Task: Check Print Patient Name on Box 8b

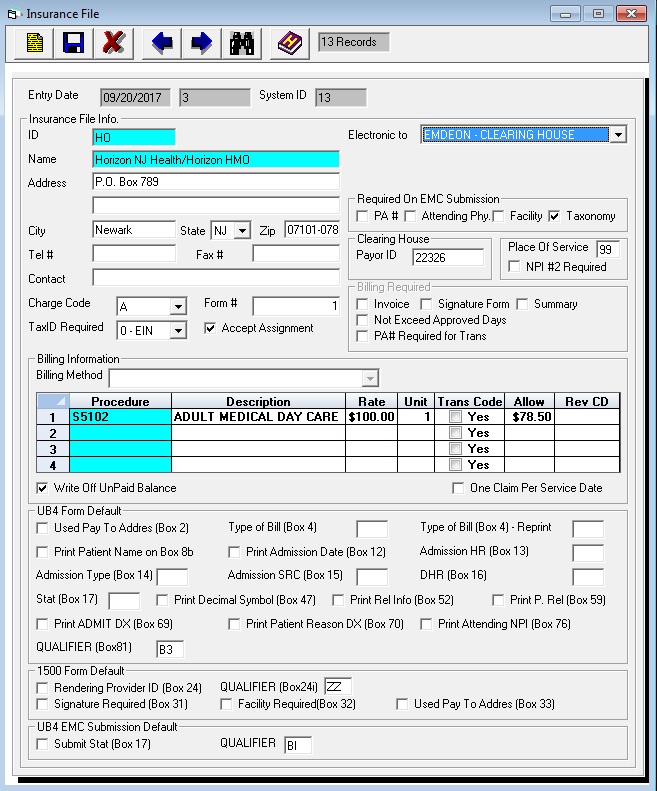Action: pos(42,552)
